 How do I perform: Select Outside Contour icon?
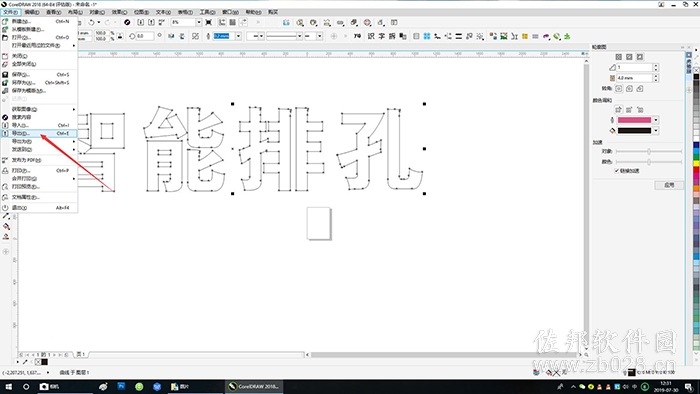[640, 57]
